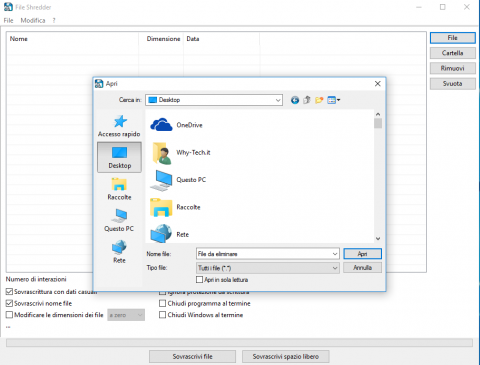Screen dimensions: 480x365
Task: Open the ? help menu
Action: pyautogui.click(x=54, y=20)
